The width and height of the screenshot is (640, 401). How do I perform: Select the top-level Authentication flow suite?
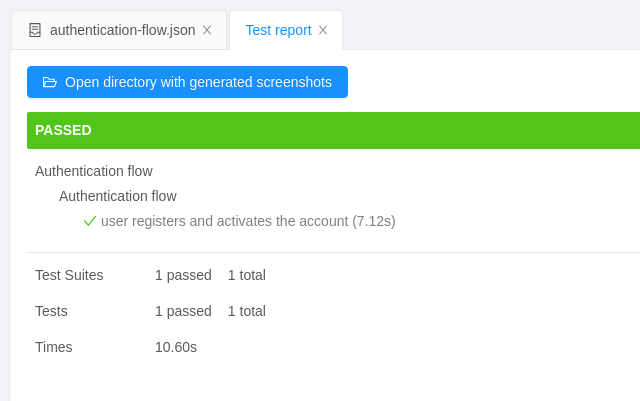94,171
